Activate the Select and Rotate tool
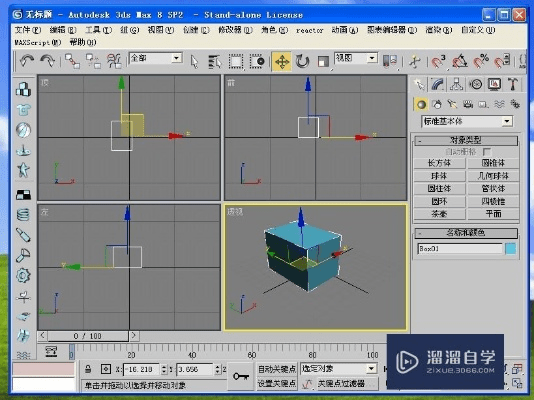Screen dimensions: 534x400 click(x=302, y=62)
